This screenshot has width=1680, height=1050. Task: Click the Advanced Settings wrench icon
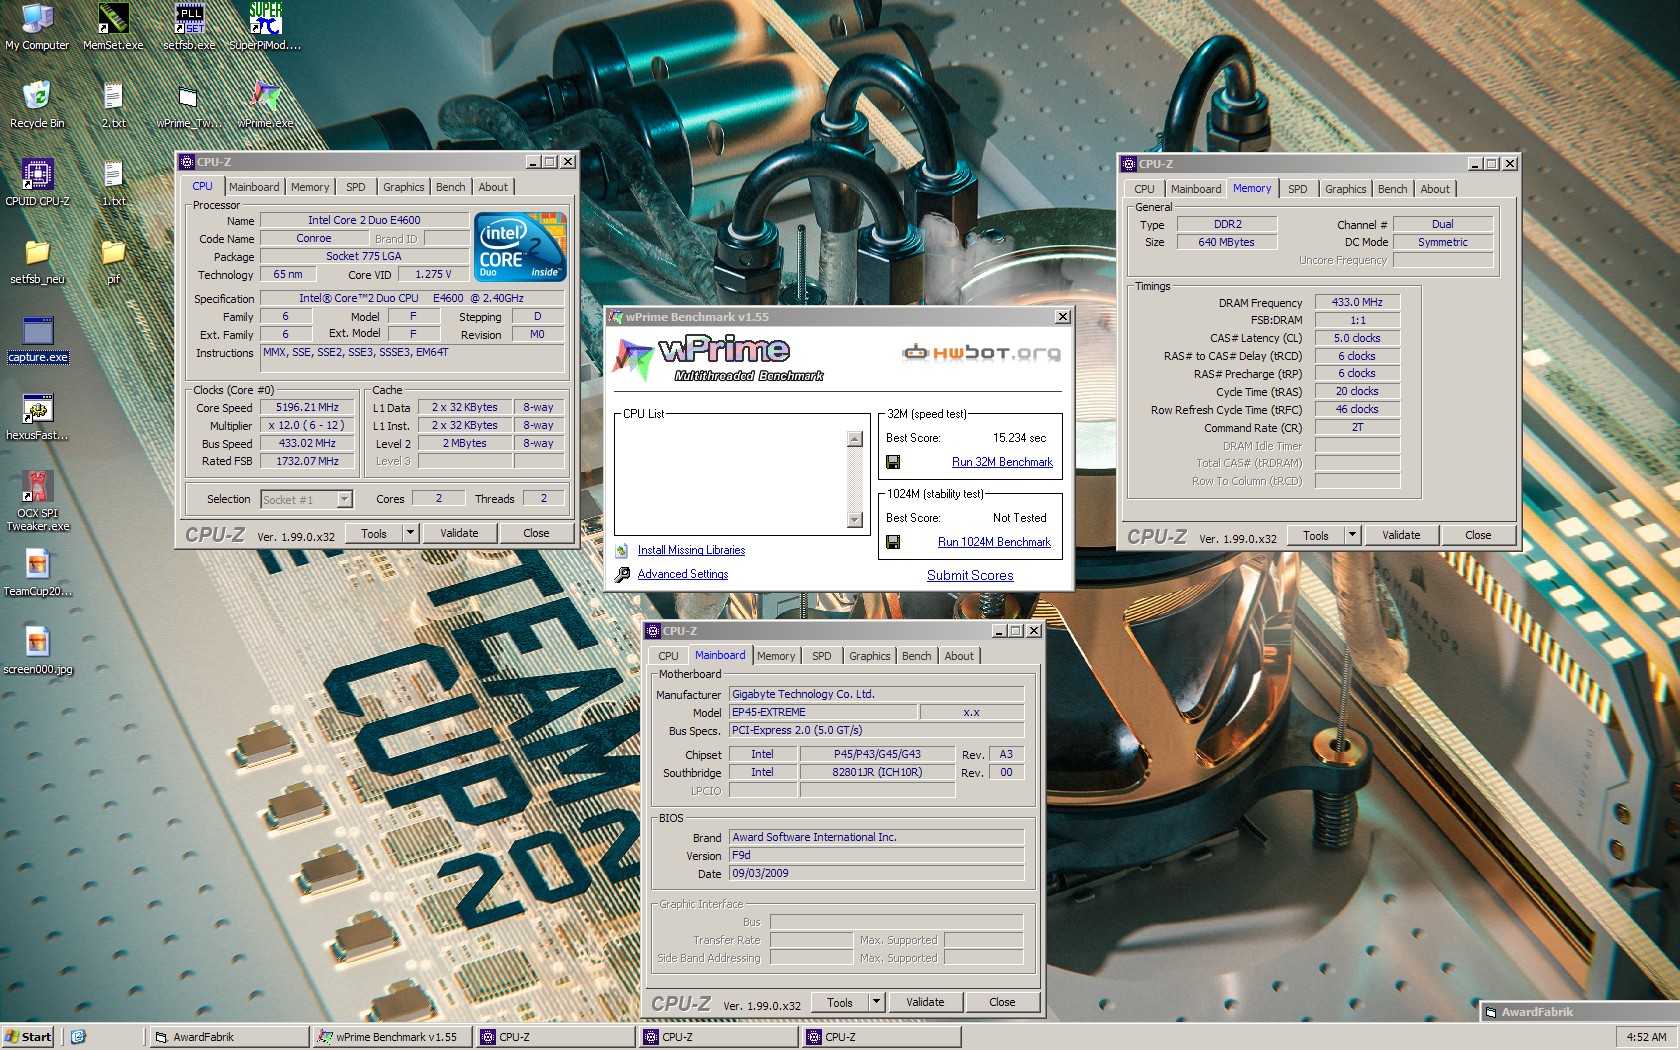click(x=622, y=574)
